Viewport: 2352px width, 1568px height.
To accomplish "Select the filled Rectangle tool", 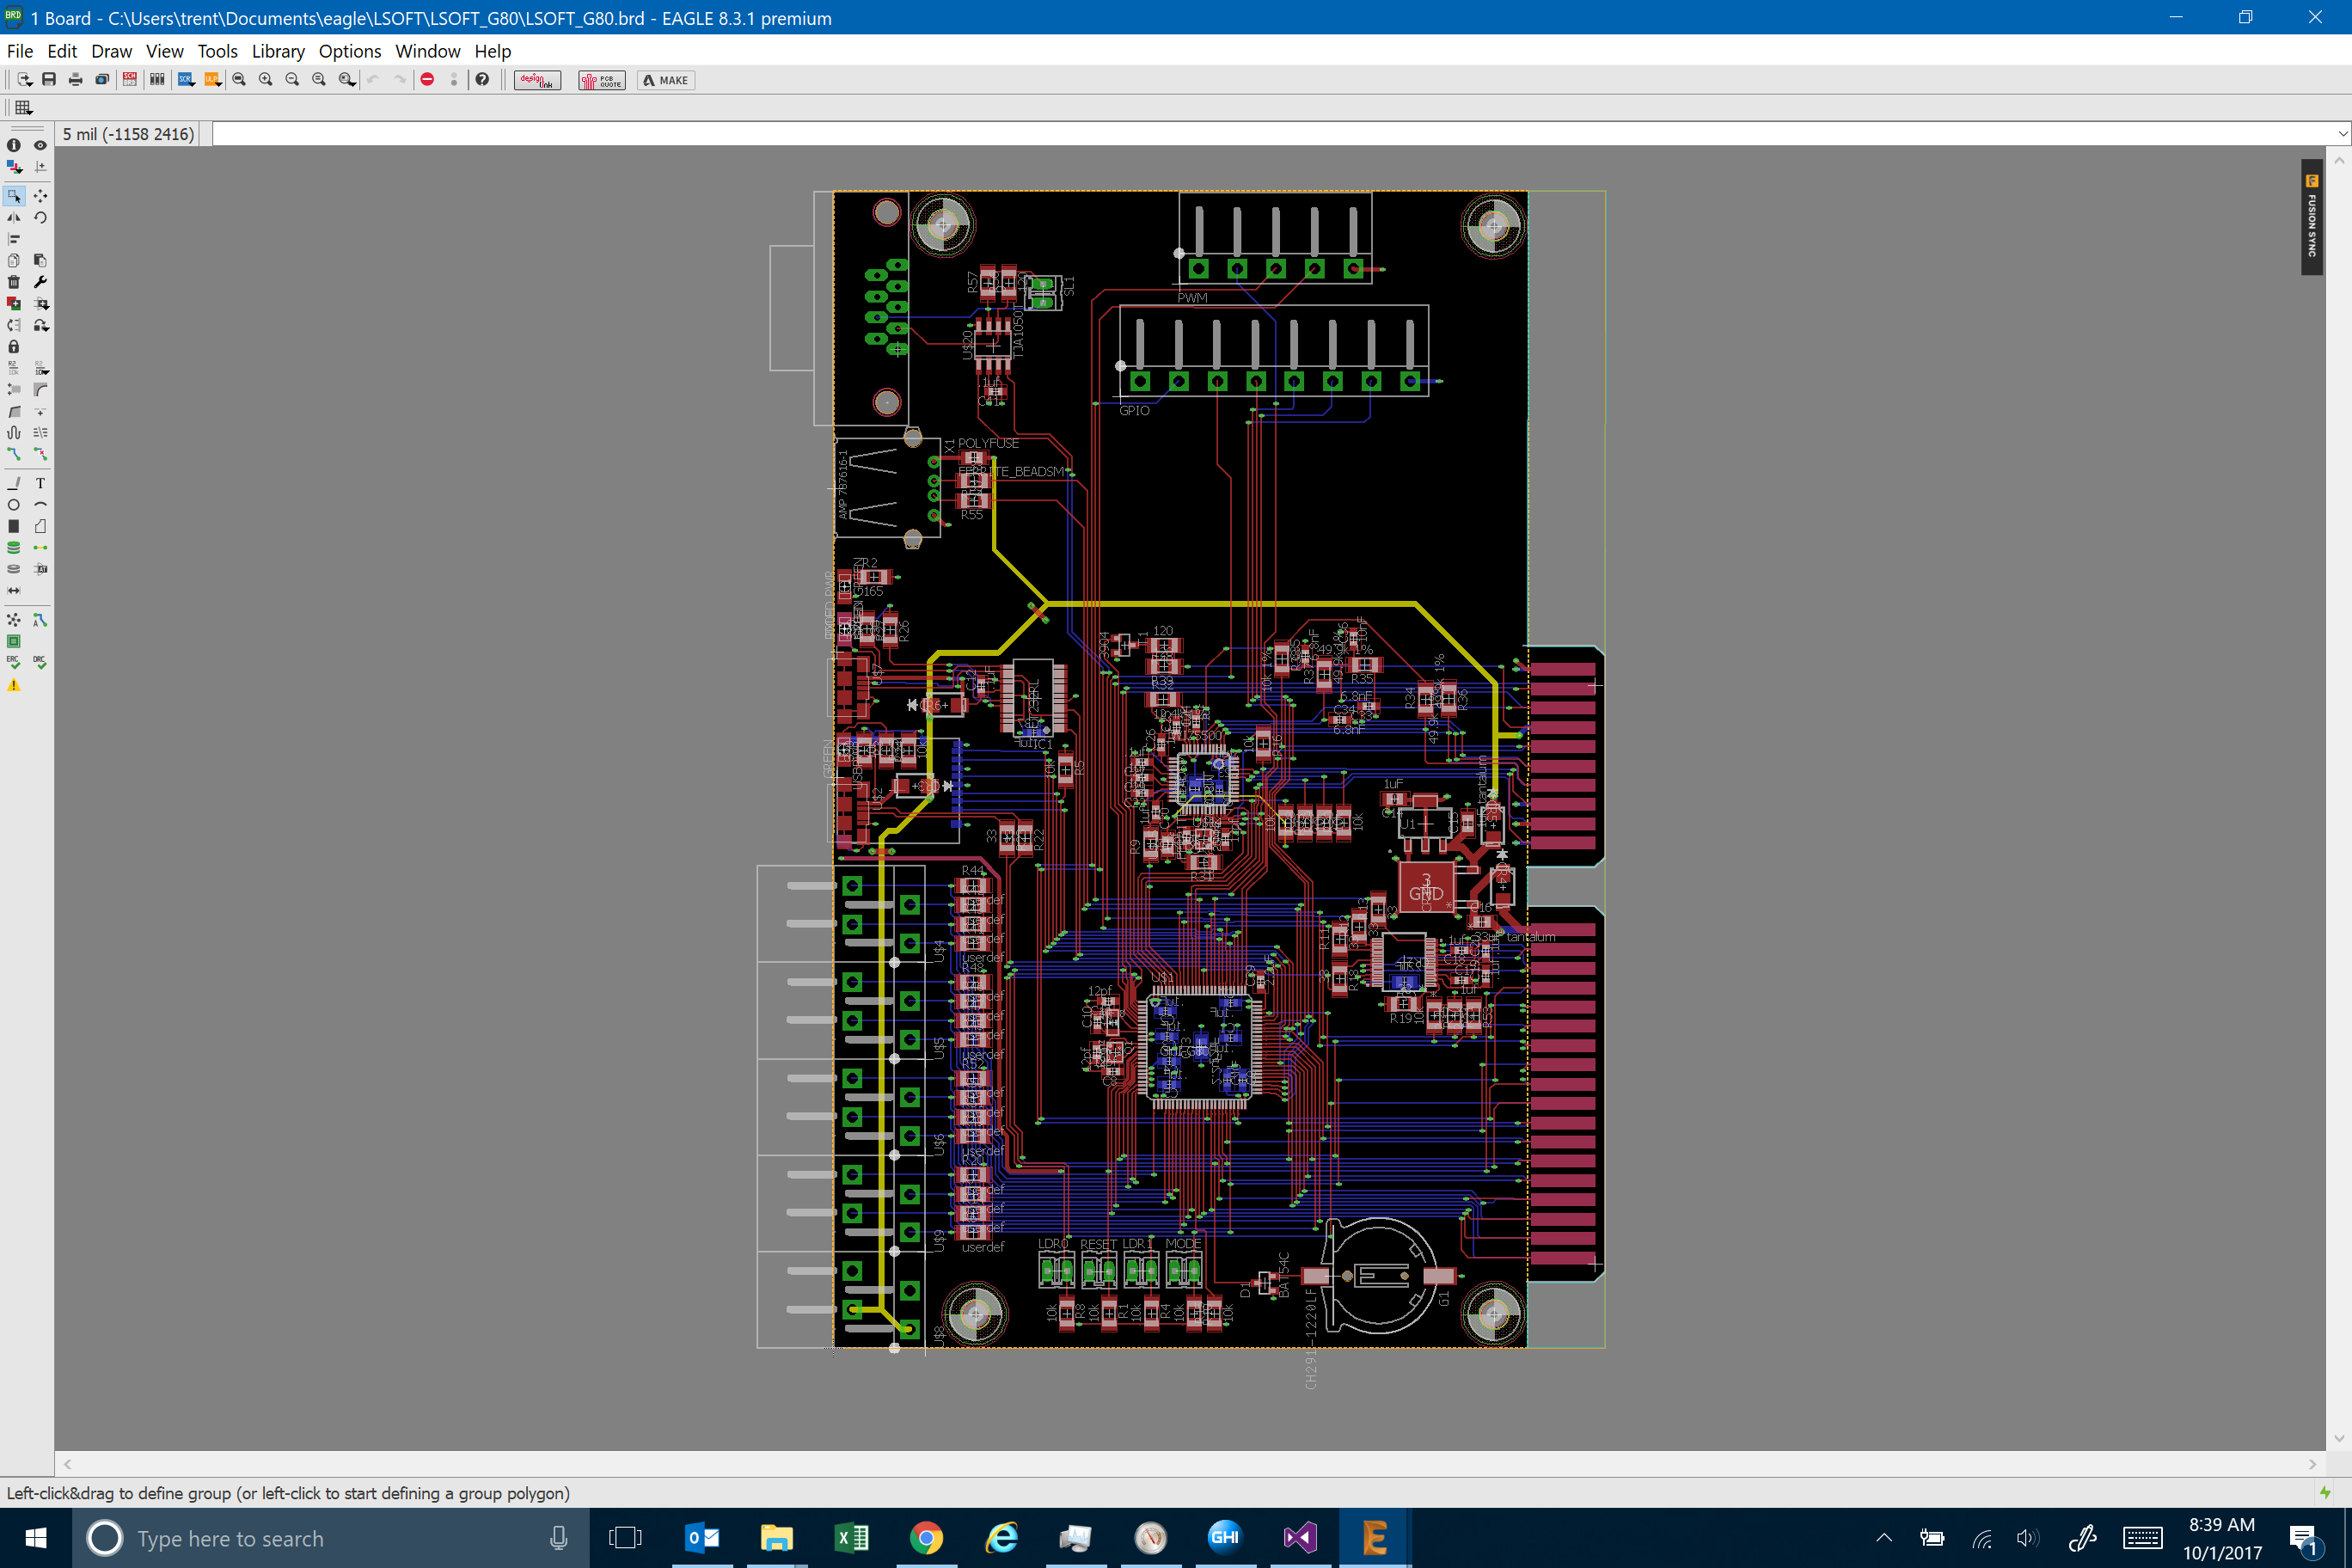I will (x=14, y=526).
